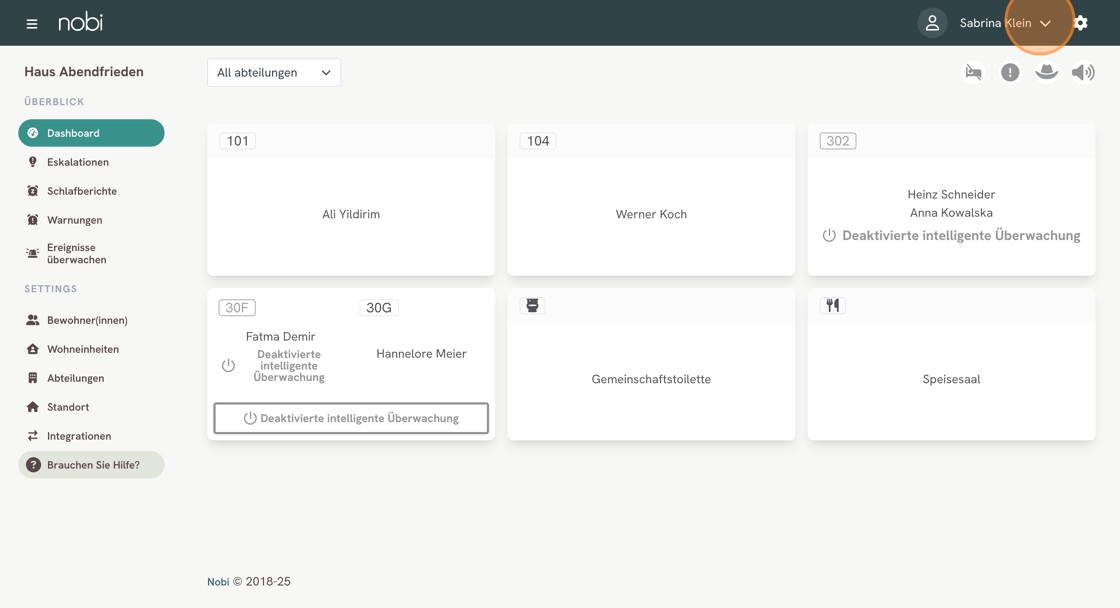The width and height of the screenshot is (1120, 608).
Task: Click Deaktivierte intelligente Überwachung button in 30F card
Action: [351, 418]
